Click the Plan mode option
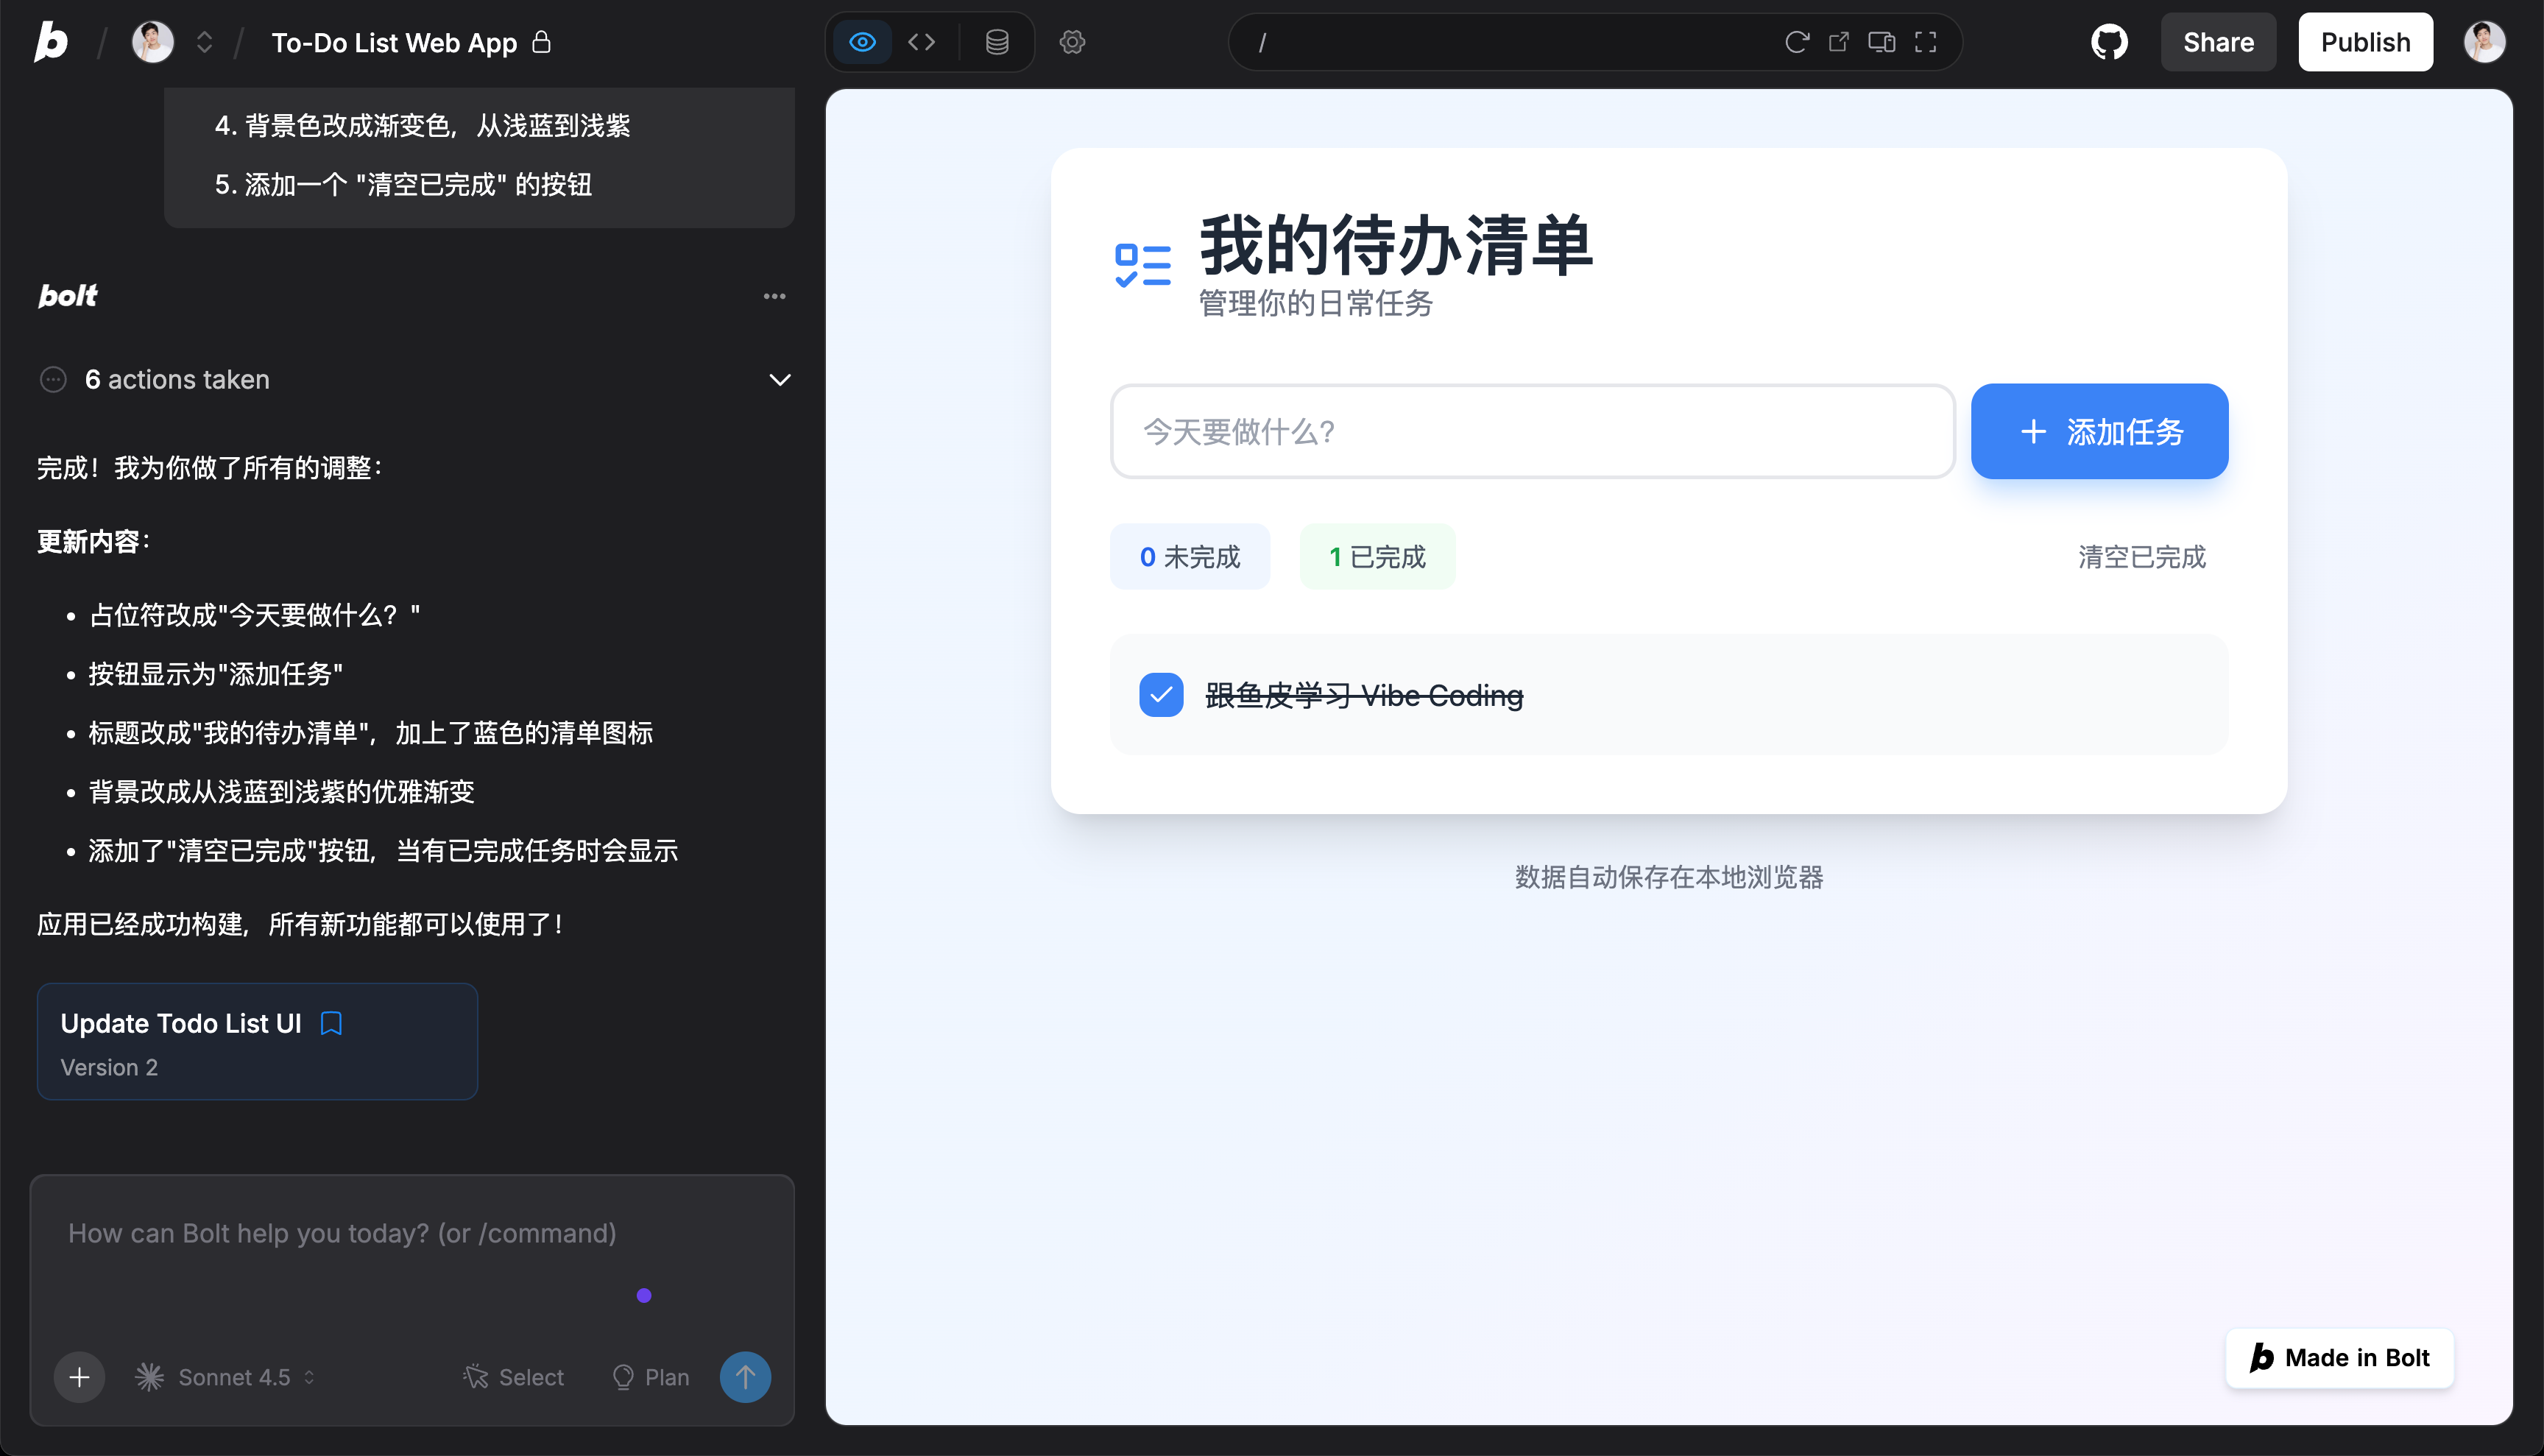The height and width of the screenshot is (1456, 2544). 651,1377
